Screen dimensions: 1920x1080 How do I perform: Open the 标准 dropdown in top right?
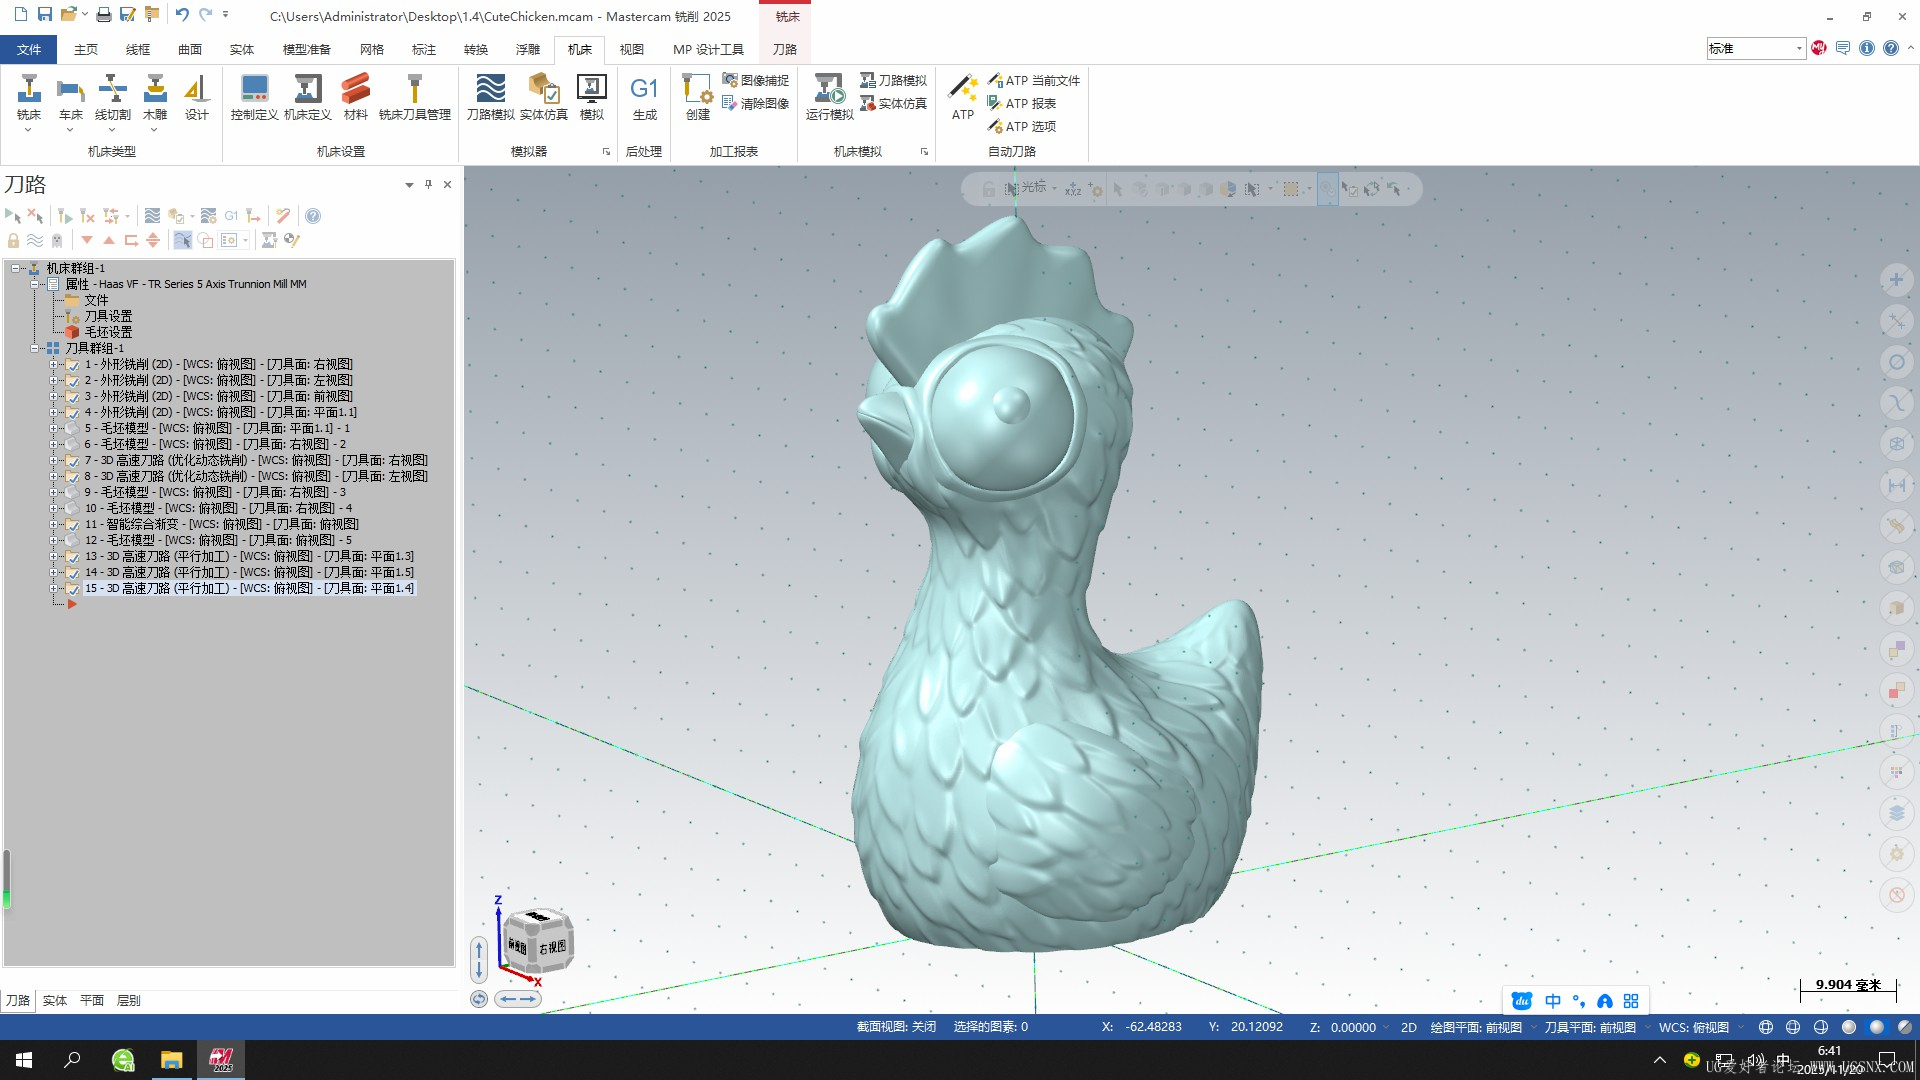pos(1798,48)
